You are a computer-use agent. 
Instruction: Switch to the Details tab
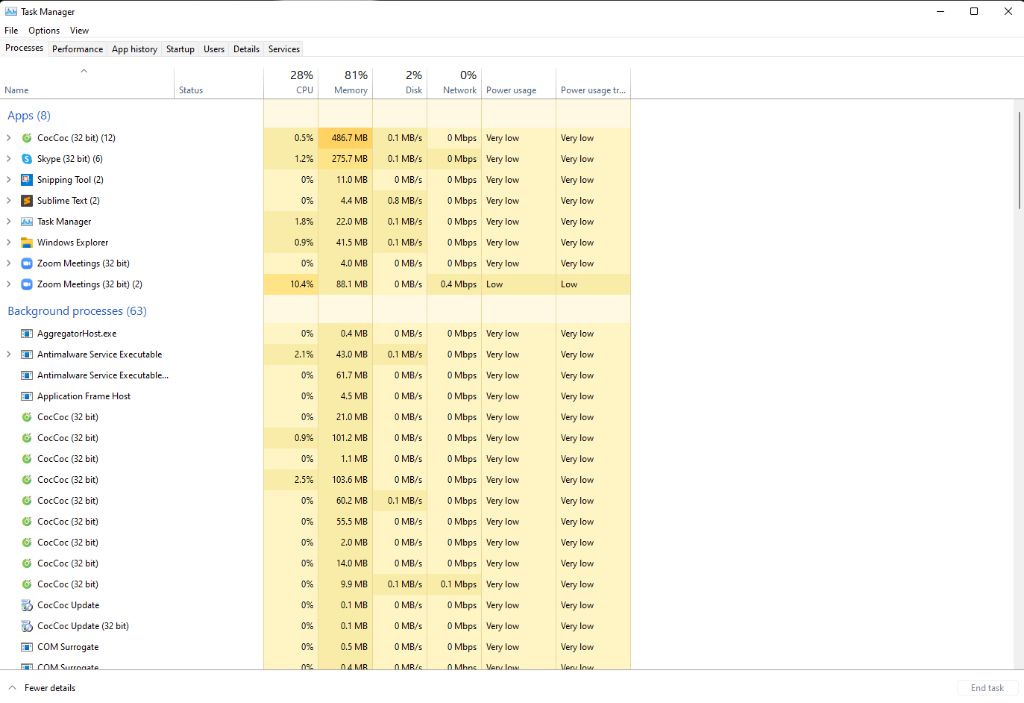point(246,49)
